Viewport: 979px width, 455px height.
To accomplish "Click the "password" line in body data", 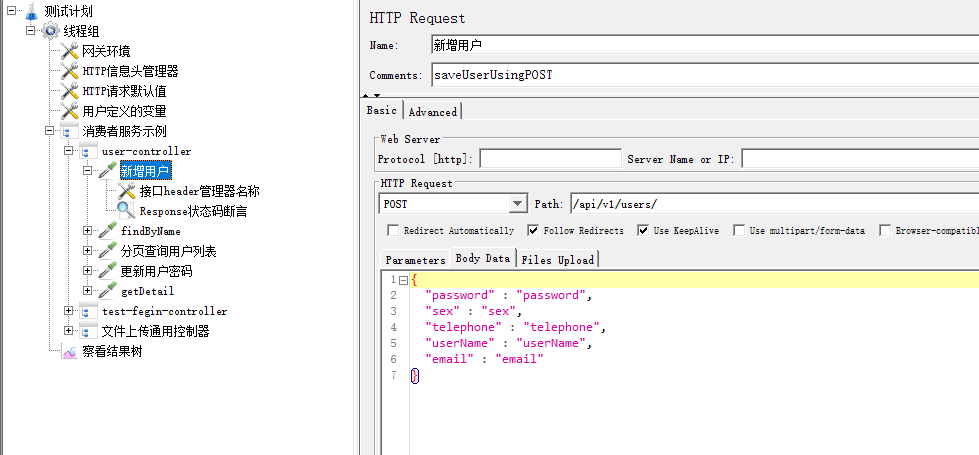I will point(508,295).
